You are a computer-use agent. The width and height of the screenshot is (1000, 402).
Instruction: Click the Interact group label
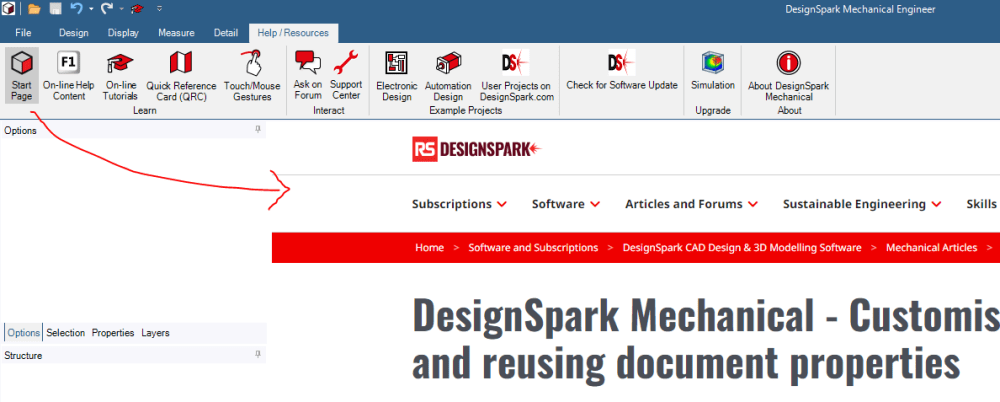coord(328,110)
